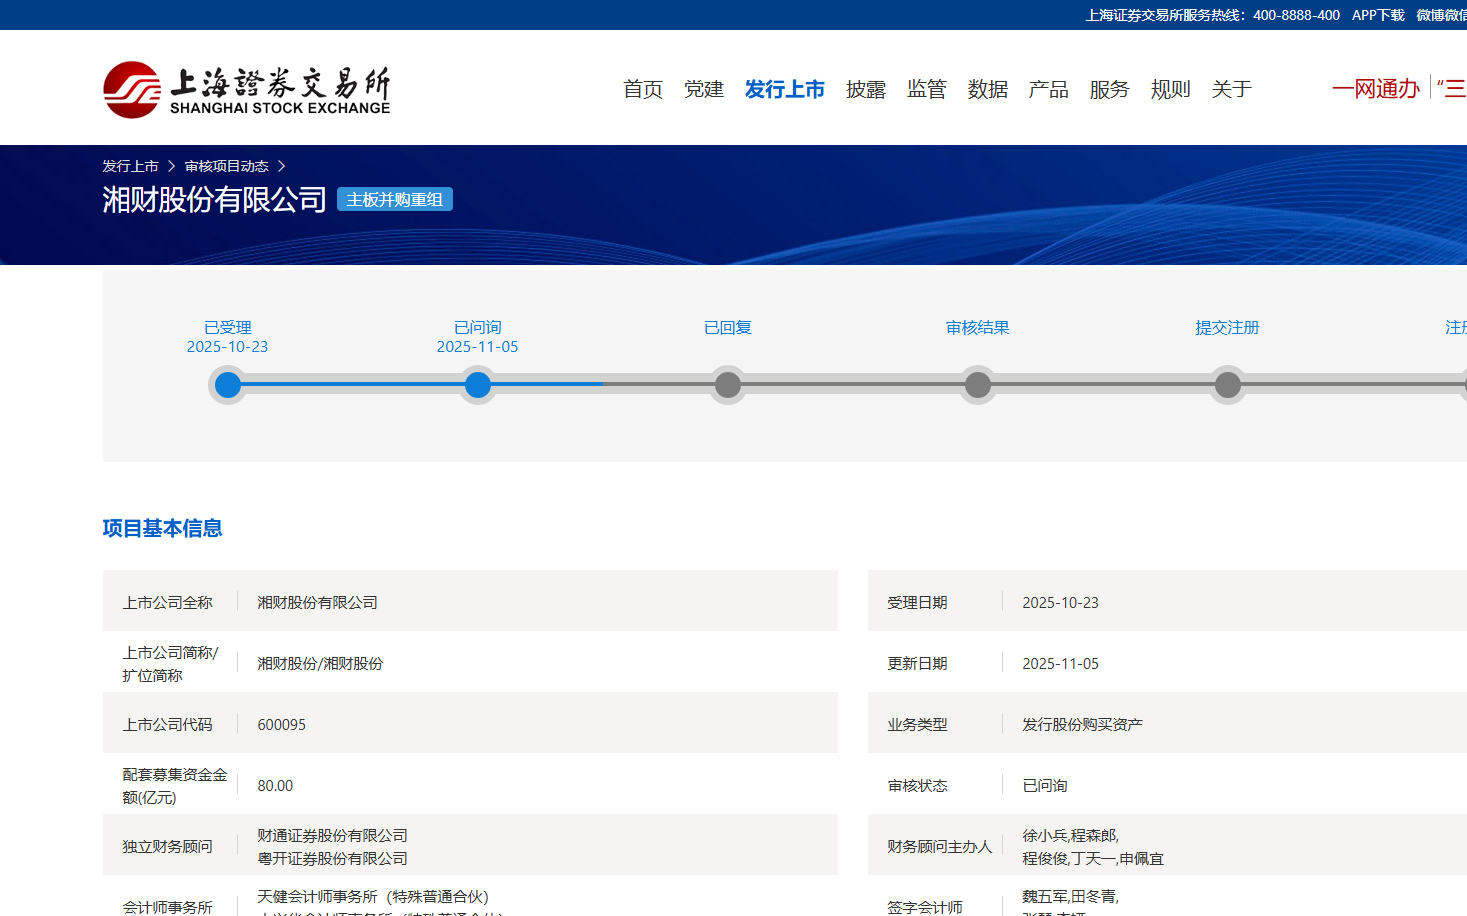This screenshot has height=916, width=1467.
Task: Click 发行上市 in the breadcrumb
Action: (x=130, y=166)
